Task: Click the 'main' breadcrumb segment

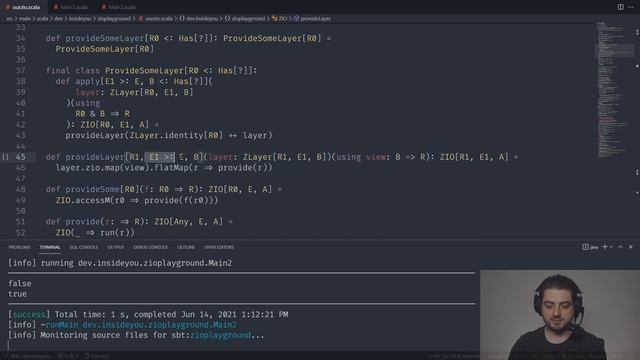Action: tap(24, 18)
